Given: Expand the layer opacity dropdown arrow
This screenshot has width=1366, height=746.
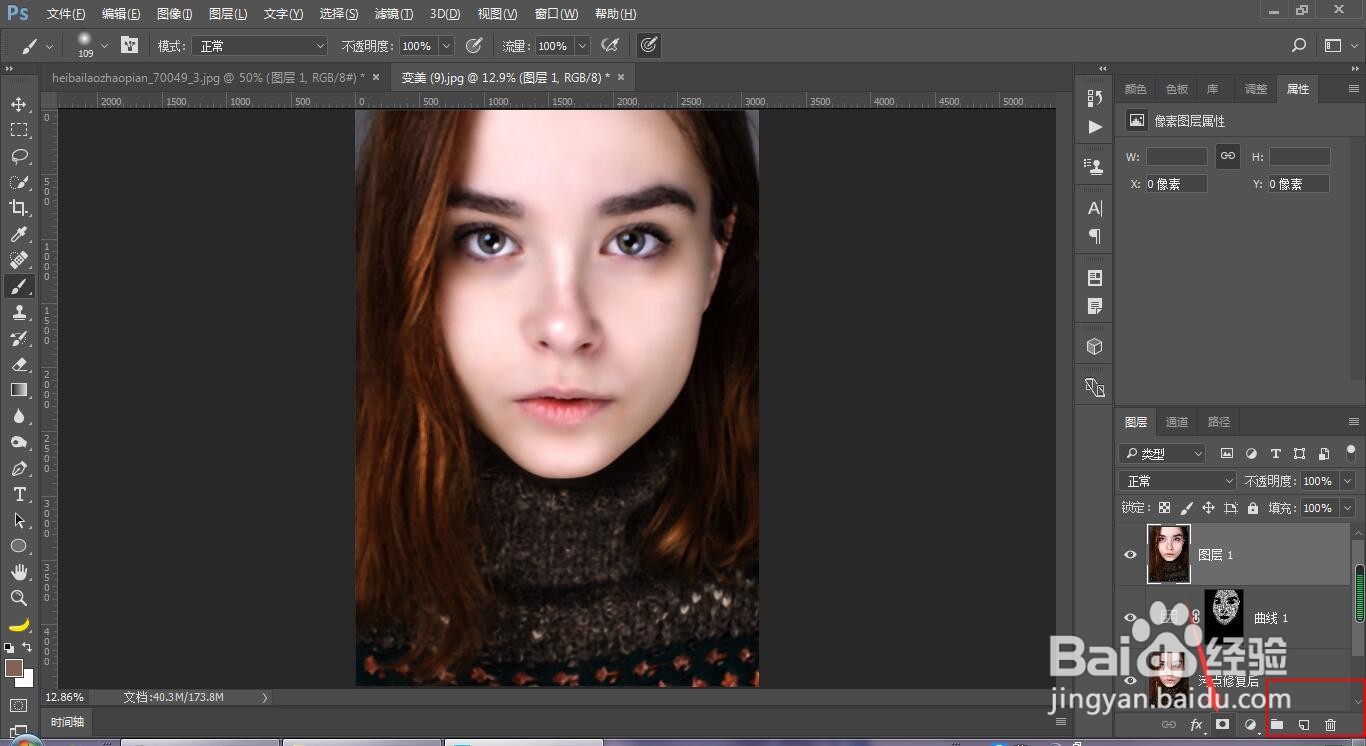Looking at the screenshot, I should (x=1348, y=481).
